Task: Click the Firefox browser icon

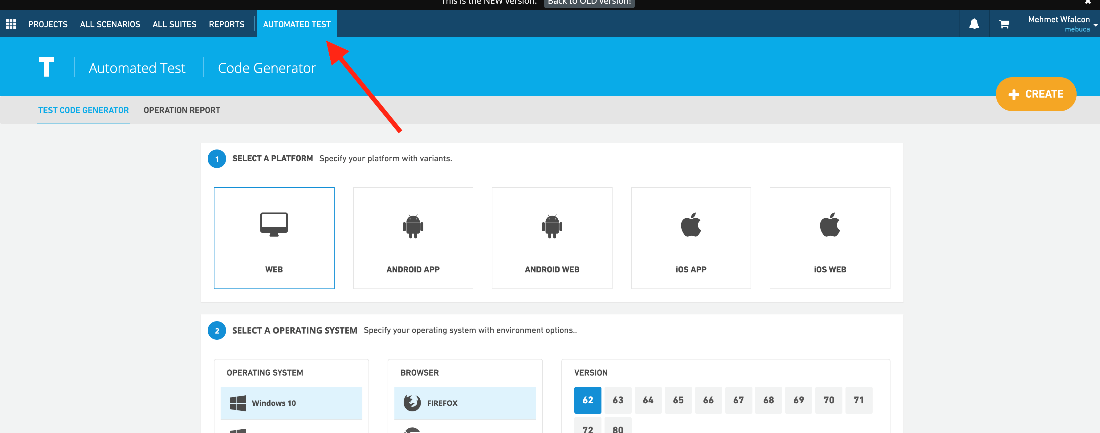Action: [412, 403]
